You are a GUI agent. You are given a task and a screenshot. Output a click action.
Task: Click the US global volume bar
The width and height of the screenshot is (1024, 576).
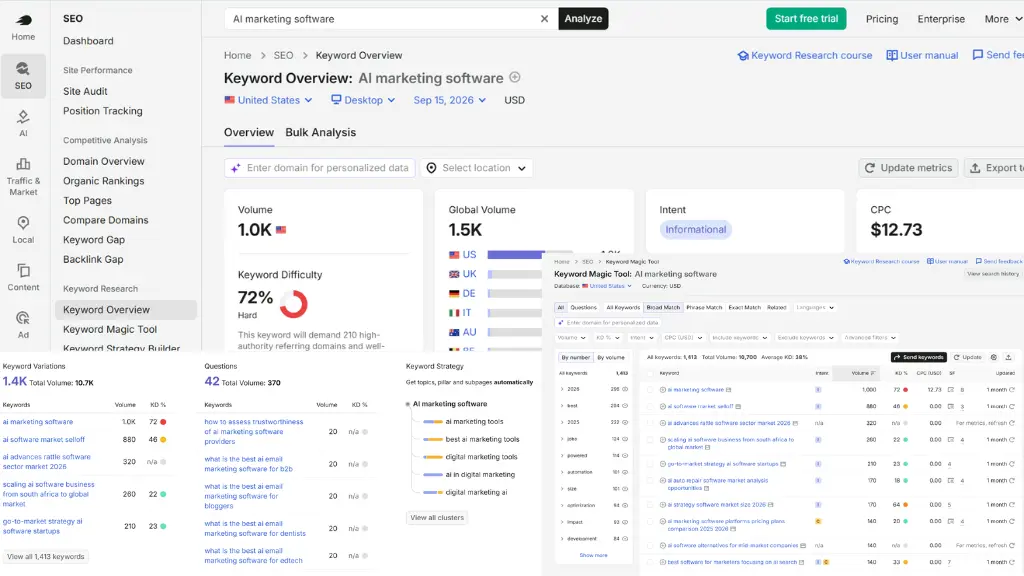tap(516, 255)
